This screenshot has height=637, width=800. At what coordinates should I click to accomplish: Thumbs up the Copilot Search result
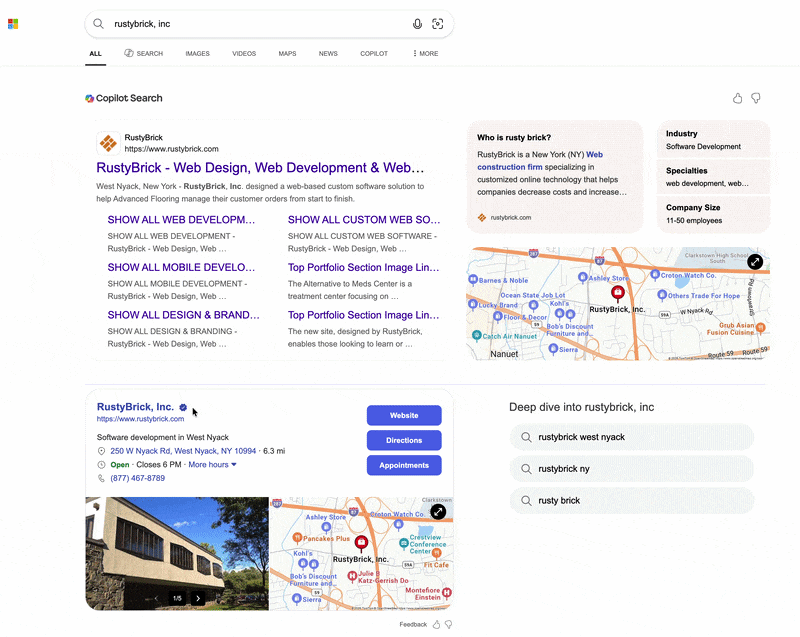tap(738, 98)
